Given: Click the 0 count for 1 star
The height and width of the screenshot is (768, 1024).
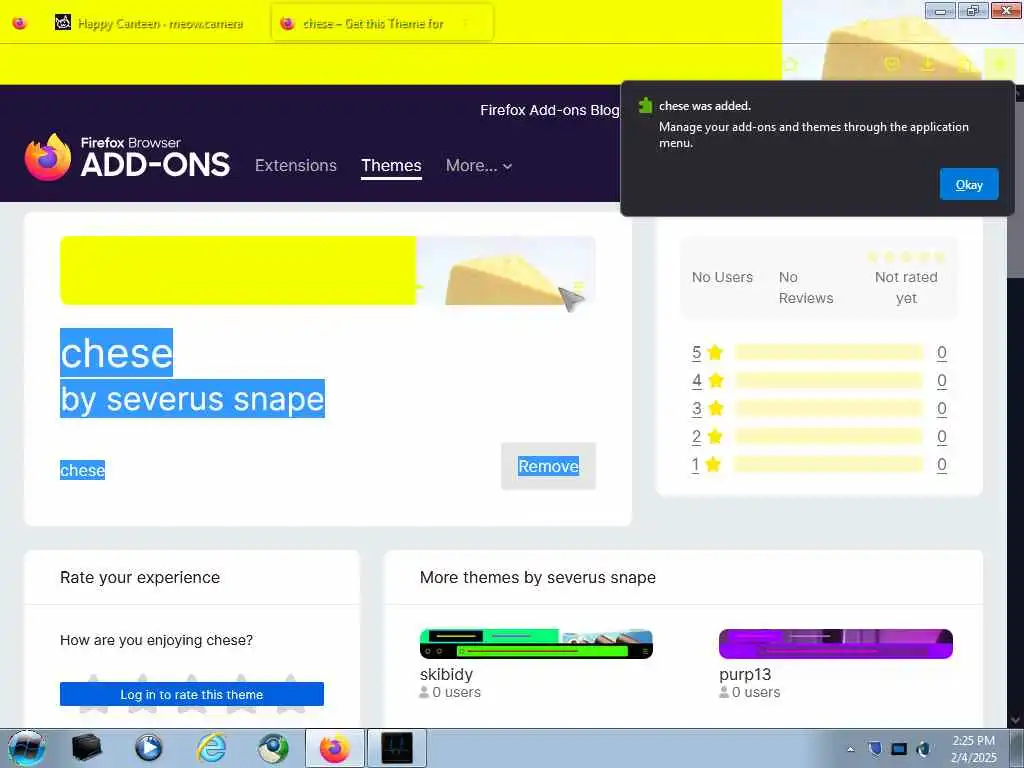Looking at the screenshot, I should coord(942,465).
